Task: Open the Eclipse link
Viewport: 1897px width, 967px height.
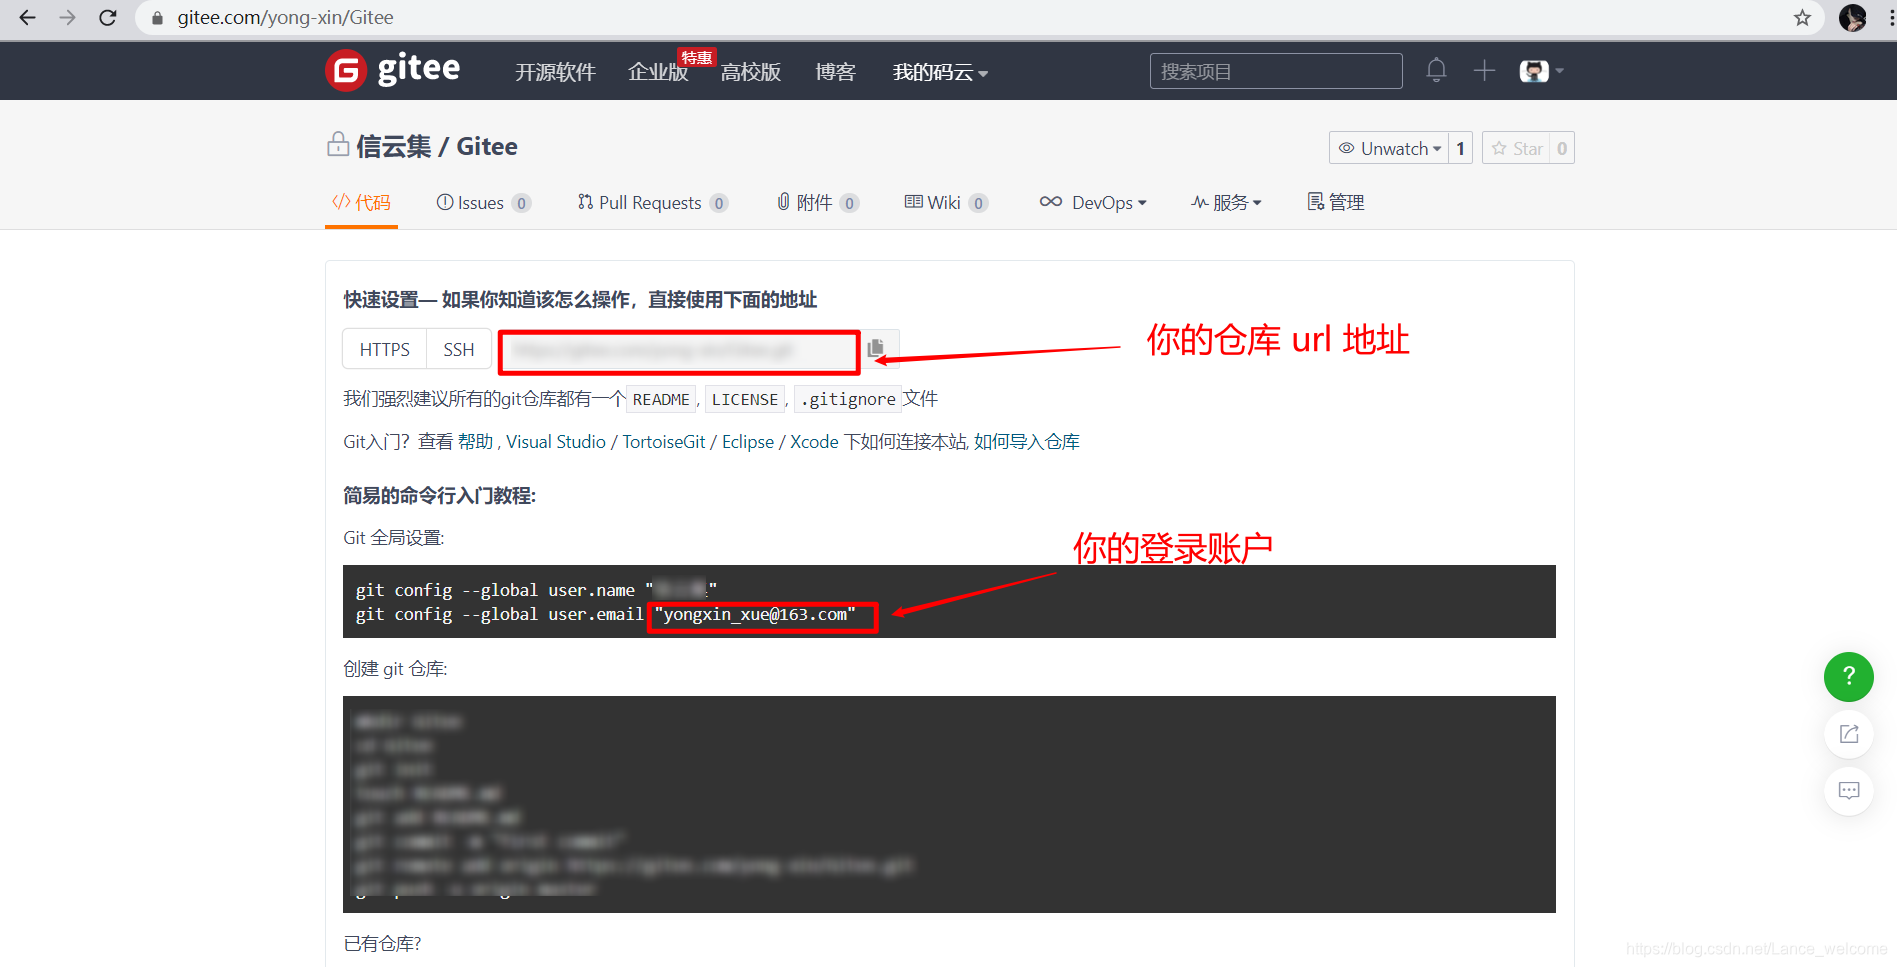Action: 748,441
